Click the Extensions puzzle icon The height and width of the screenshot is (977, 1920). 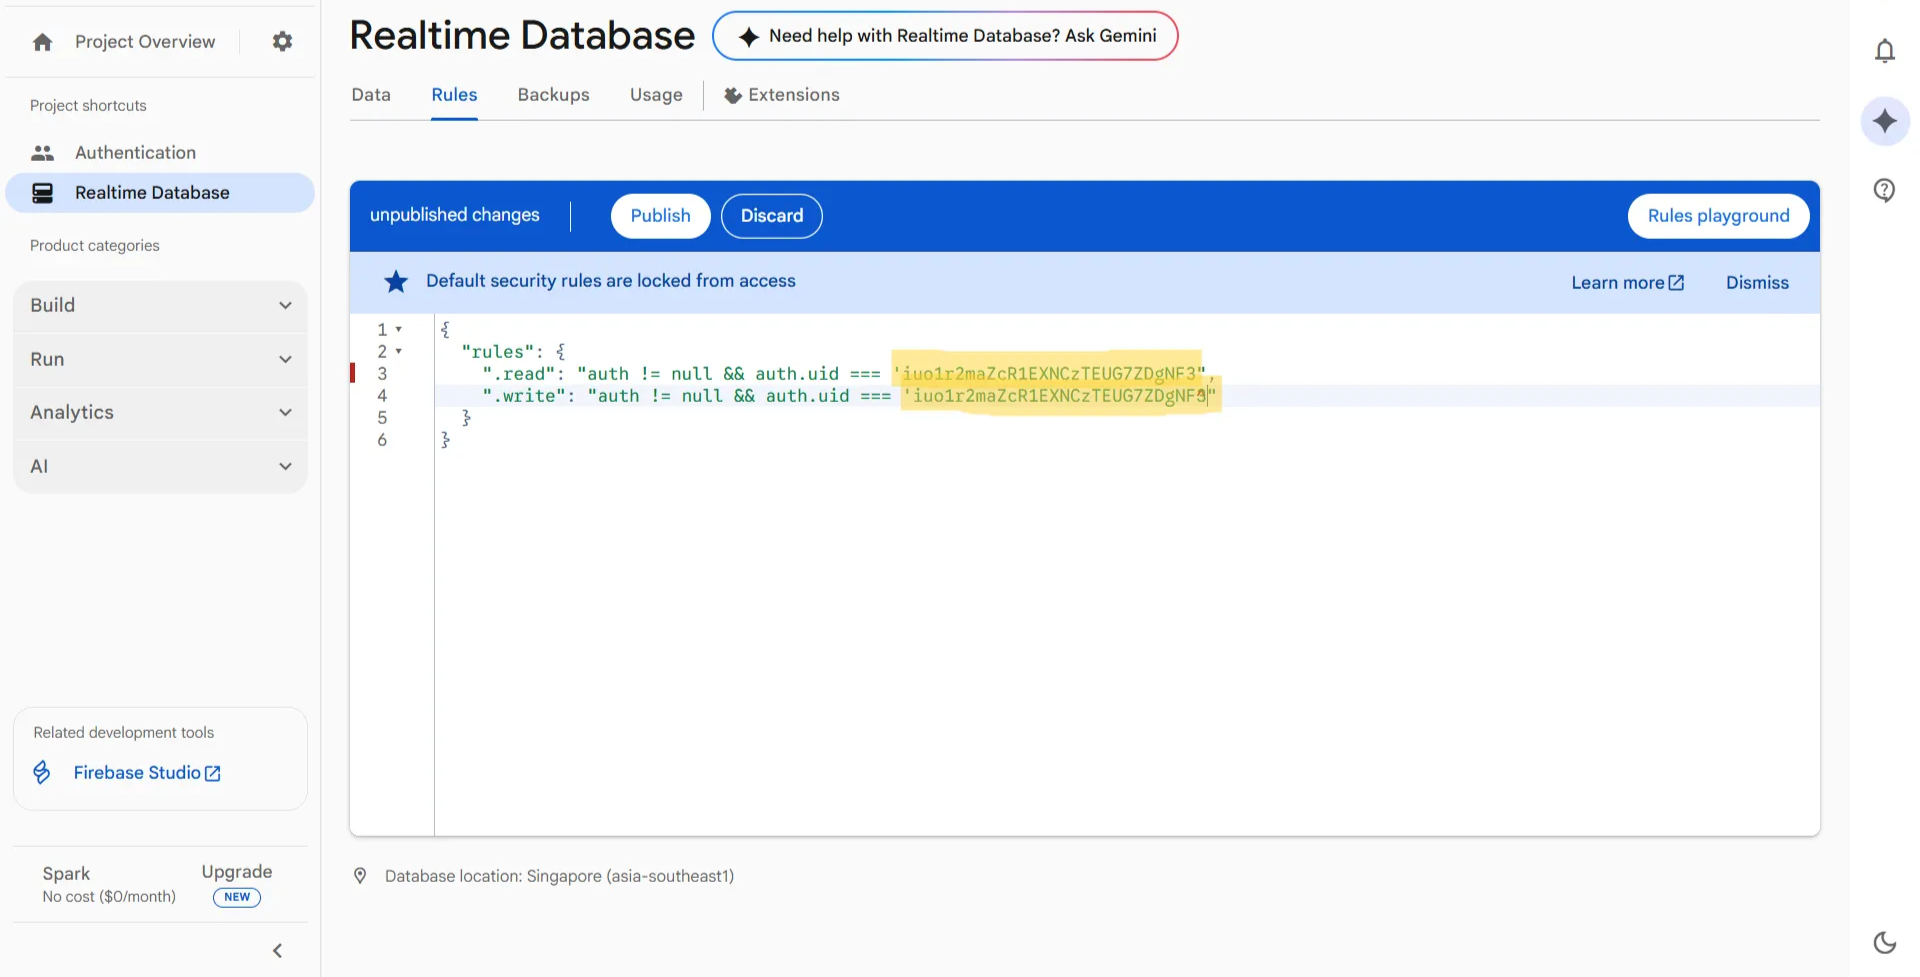[733, 95]
